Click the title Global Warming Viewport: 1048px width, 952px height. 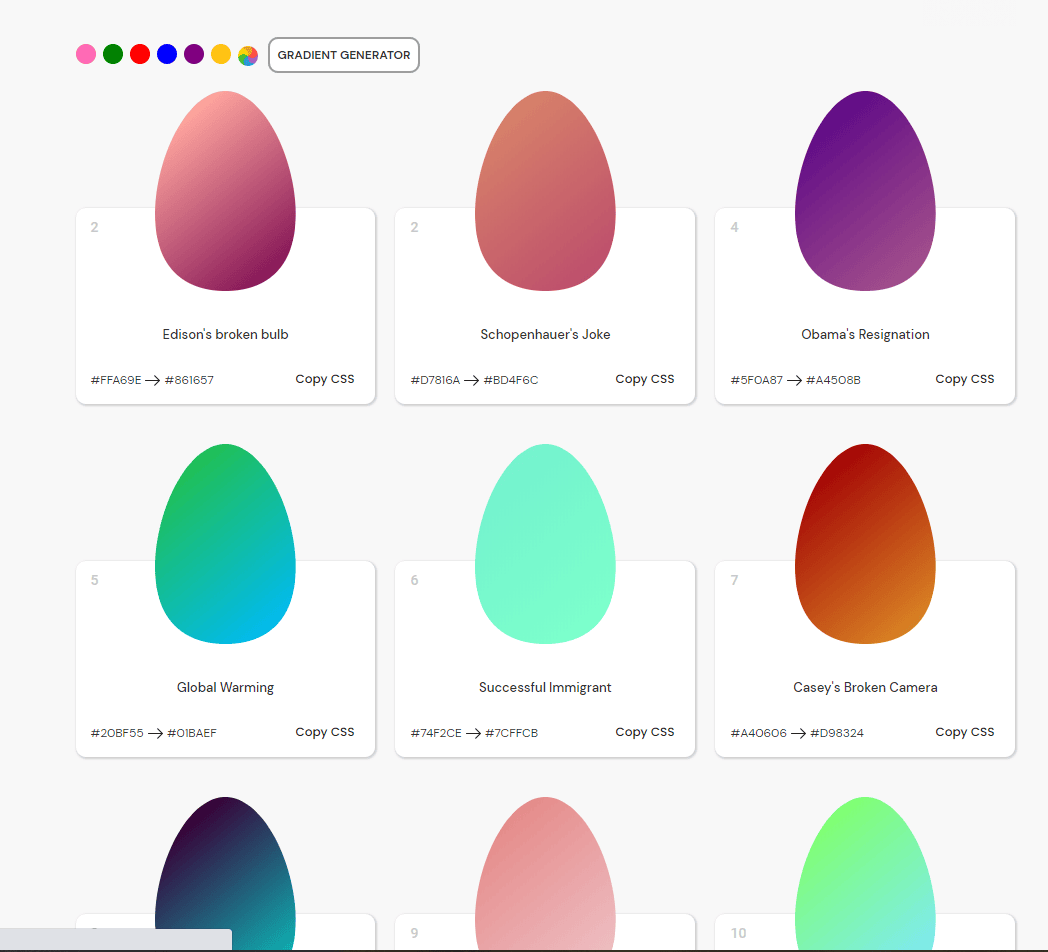[x=225, y=687]
